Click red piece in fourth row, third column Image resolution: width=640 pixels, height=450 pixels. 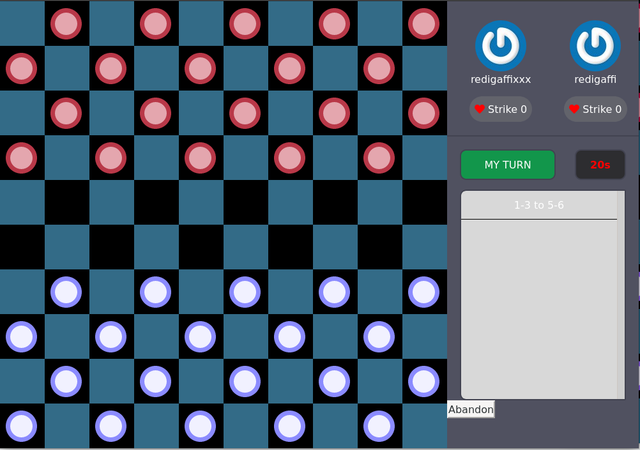pos(111,158)
